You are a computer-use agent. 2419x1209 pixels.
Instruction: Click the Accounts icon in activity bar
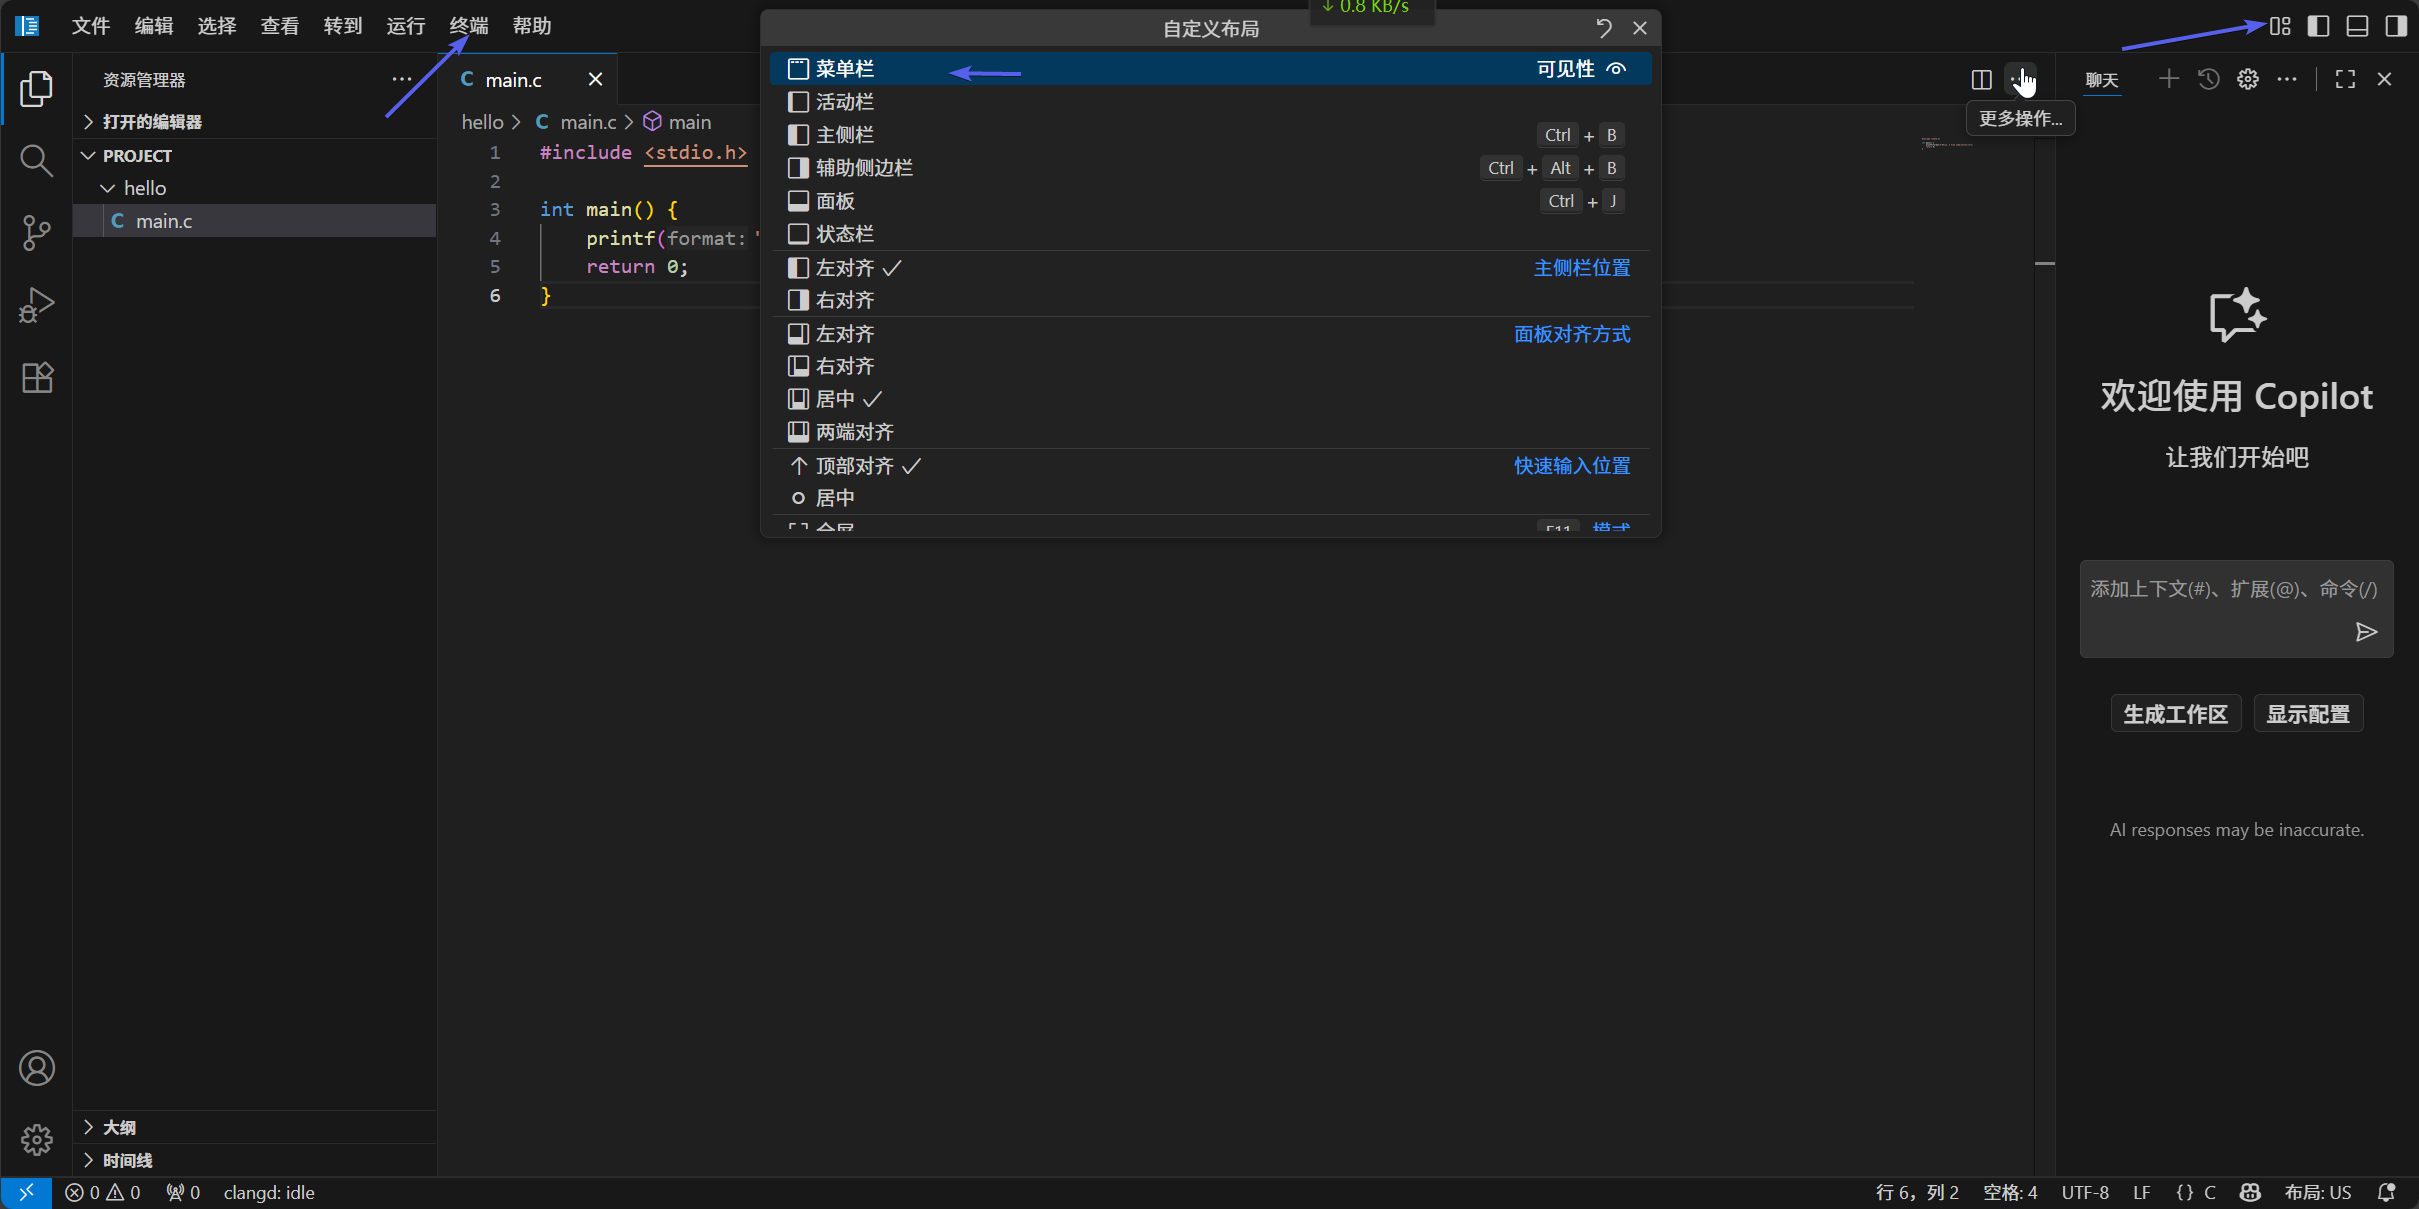(36, 1068)
